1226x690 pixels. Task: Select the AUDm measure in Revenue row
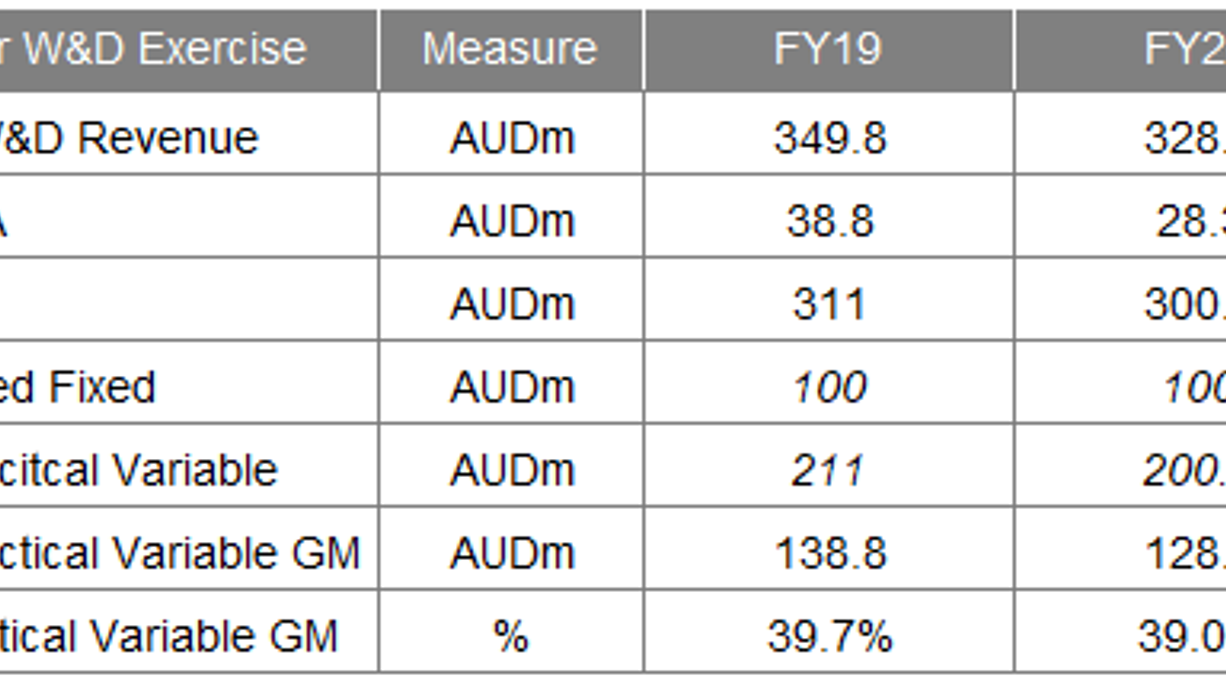point(511,137)
